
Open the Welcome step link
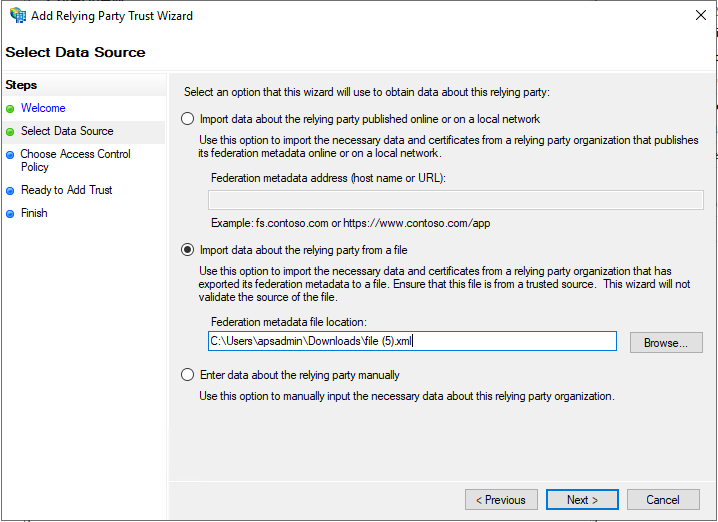point(43,108)
